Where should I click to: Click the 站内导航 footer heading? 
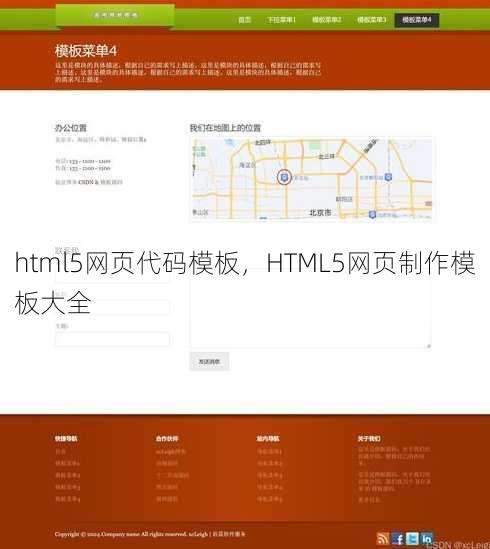tap(268, 438)
